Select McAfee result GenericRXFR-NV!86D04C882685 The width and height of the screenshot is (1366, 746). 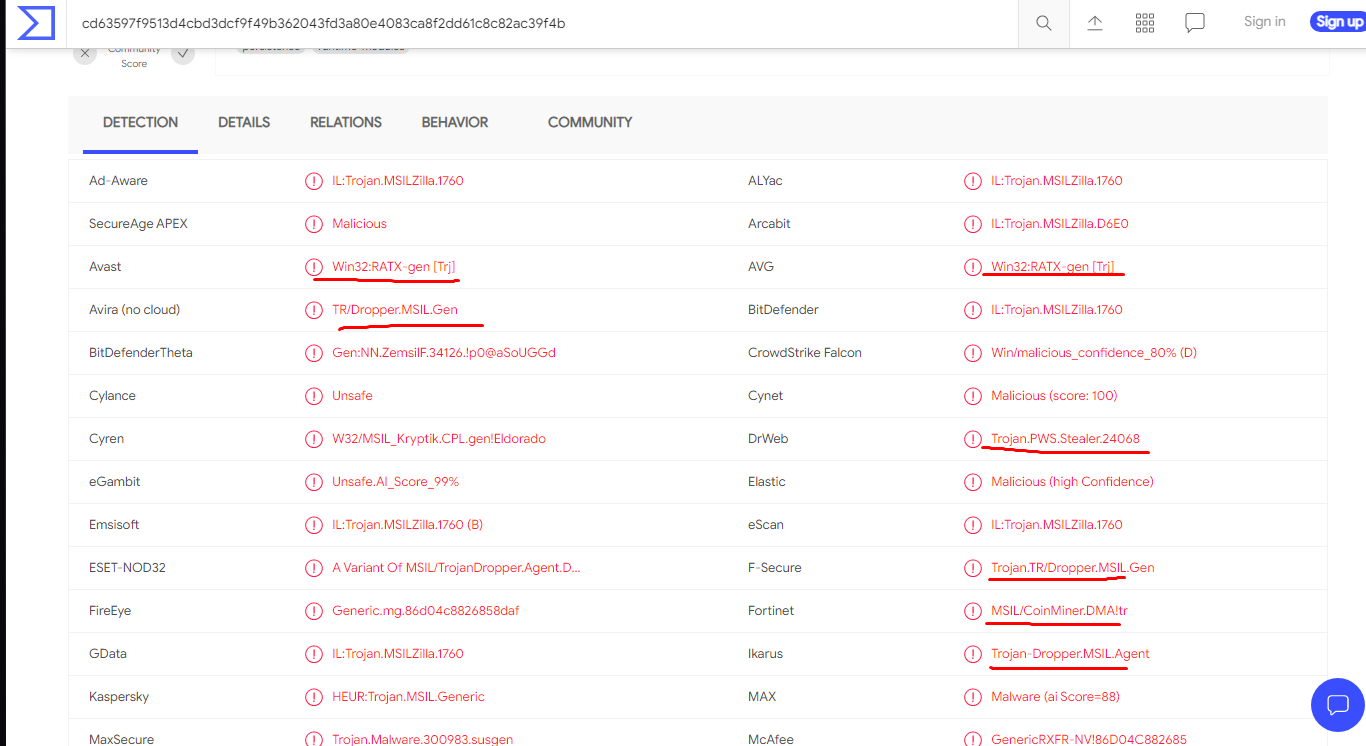[1089, 740]
